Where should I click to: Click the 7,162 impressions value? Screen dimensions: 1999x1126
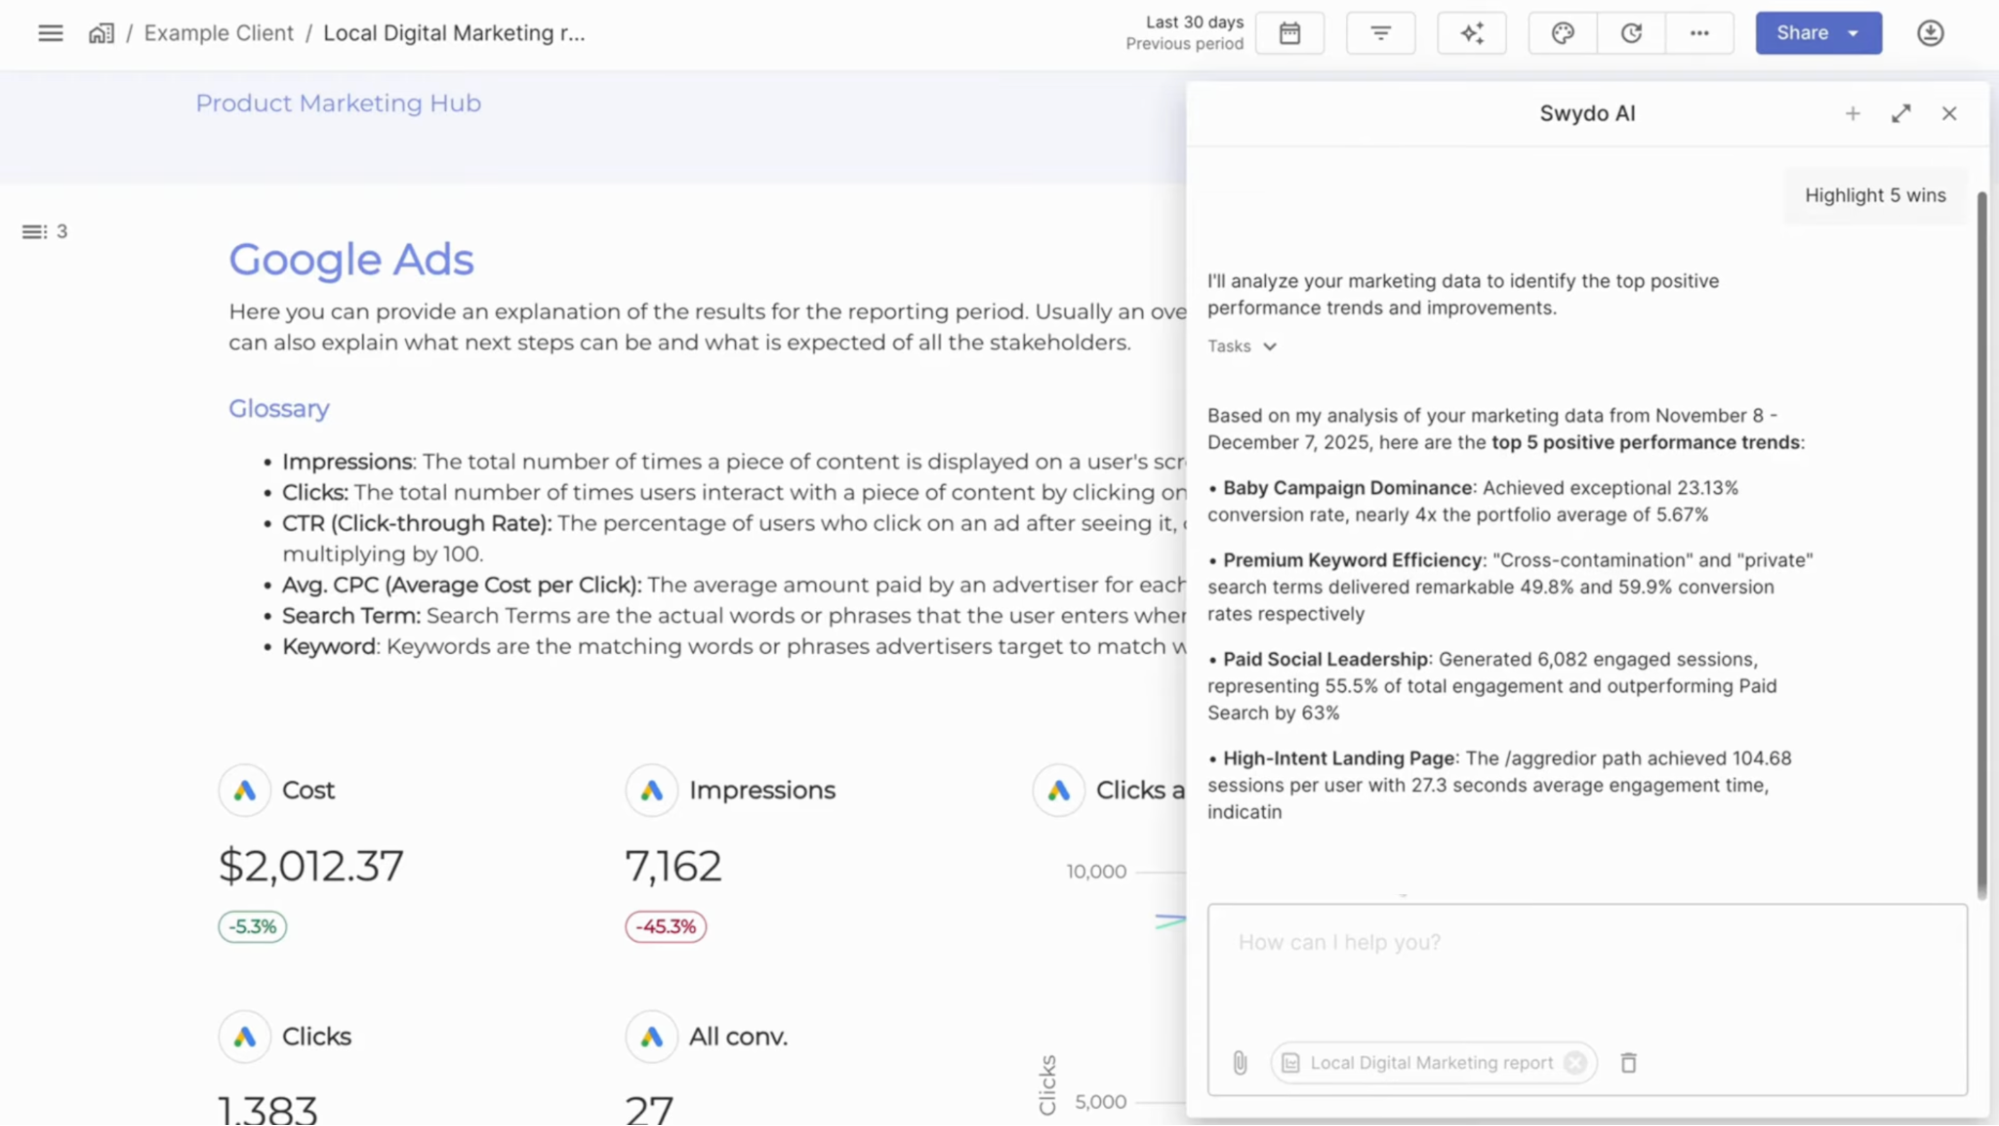(x=673, y=866)
